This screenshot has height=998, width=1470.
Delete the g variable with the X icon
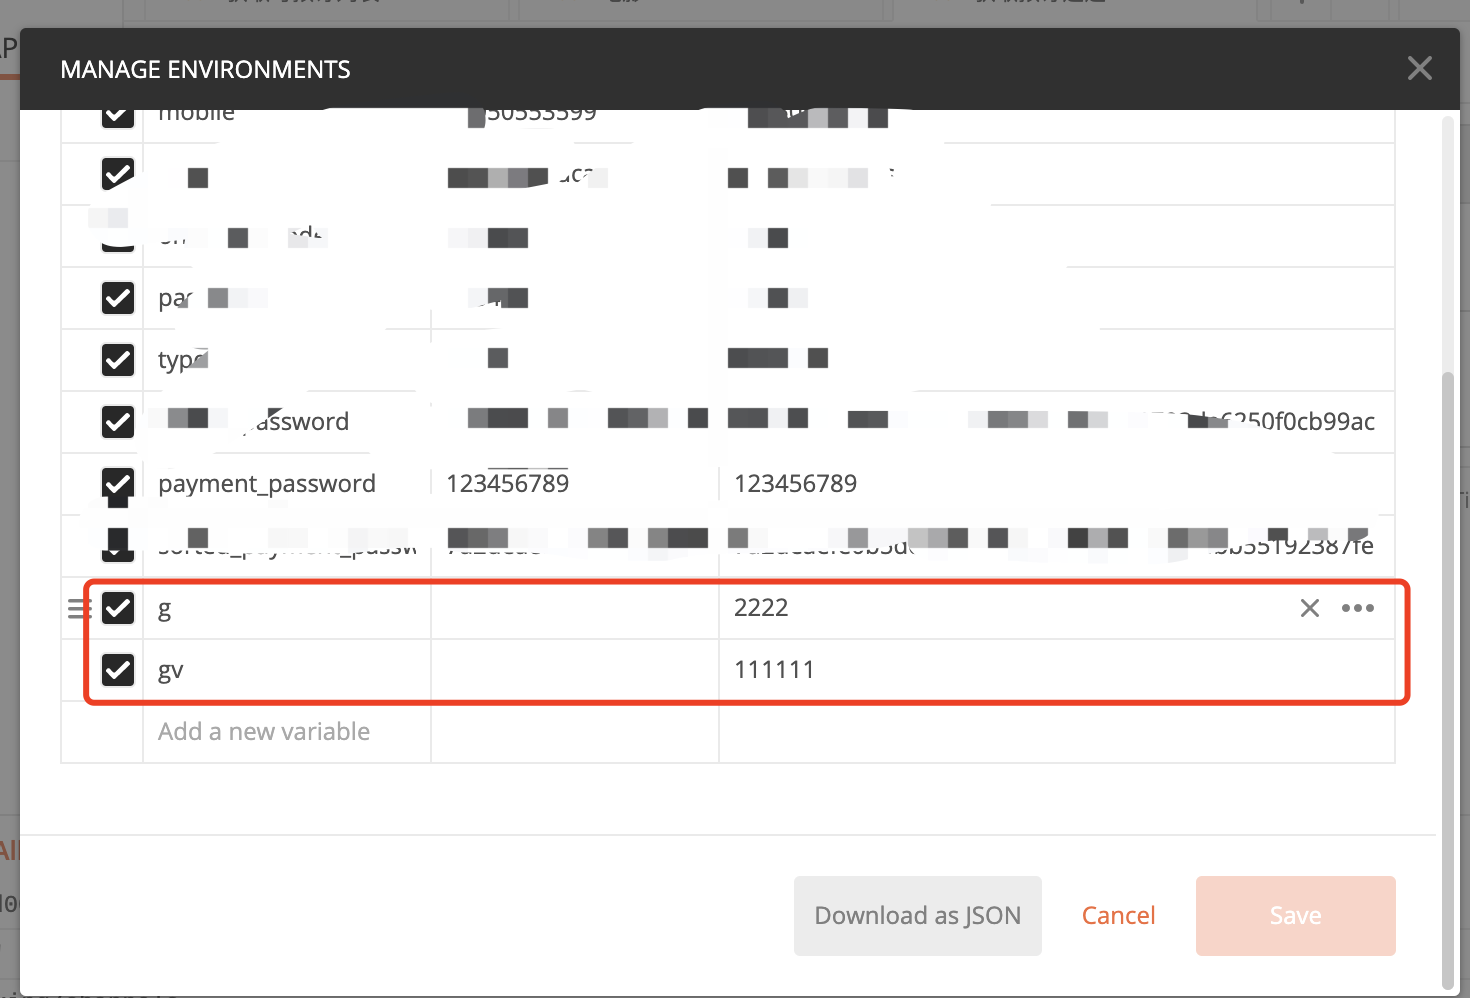click(1309, 607)
